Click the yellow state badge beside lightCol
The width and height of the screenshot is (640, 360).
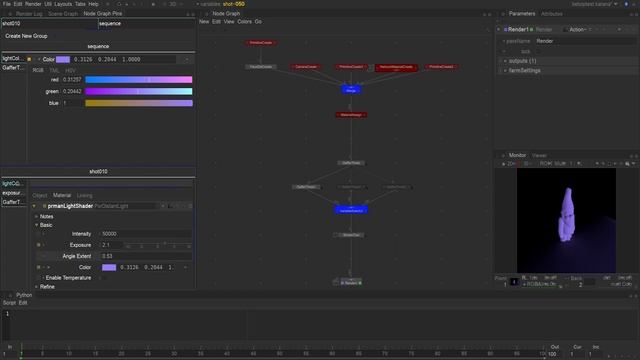click(x=29, y=60)
